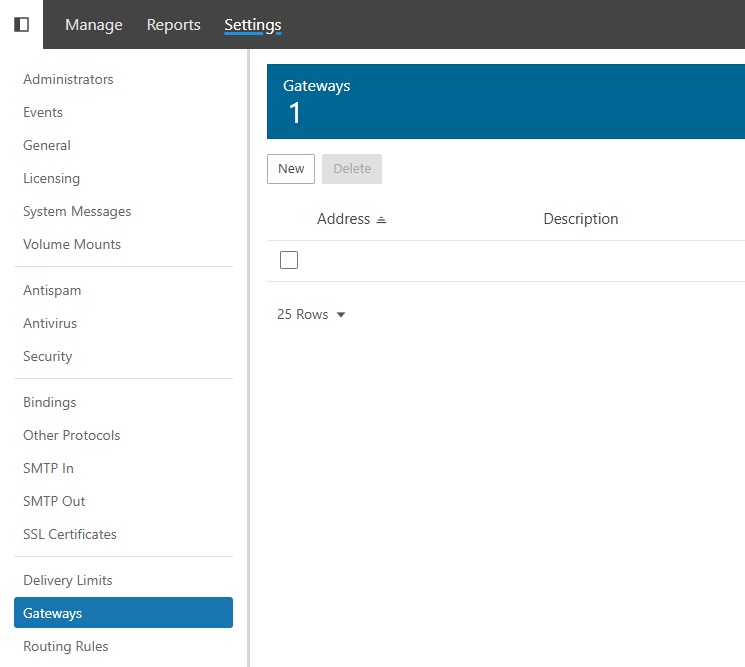Image resolution: width=745 pixels, height=667 pixels.
Task: Select the Settings tab
Action: pos(253,25)
